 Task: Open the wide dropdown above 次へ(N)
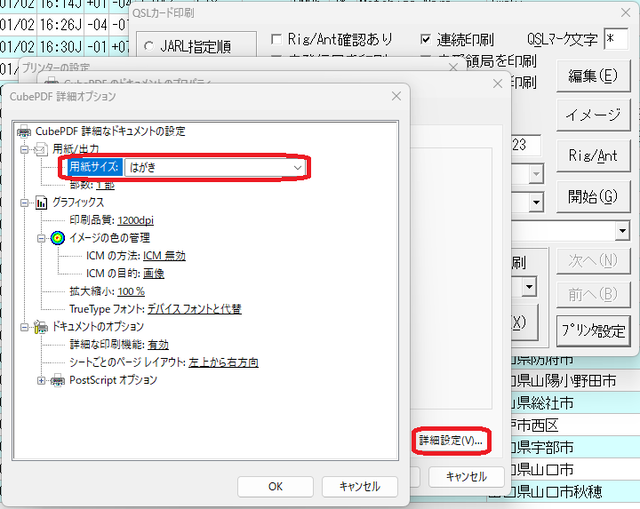pos(622,231)
